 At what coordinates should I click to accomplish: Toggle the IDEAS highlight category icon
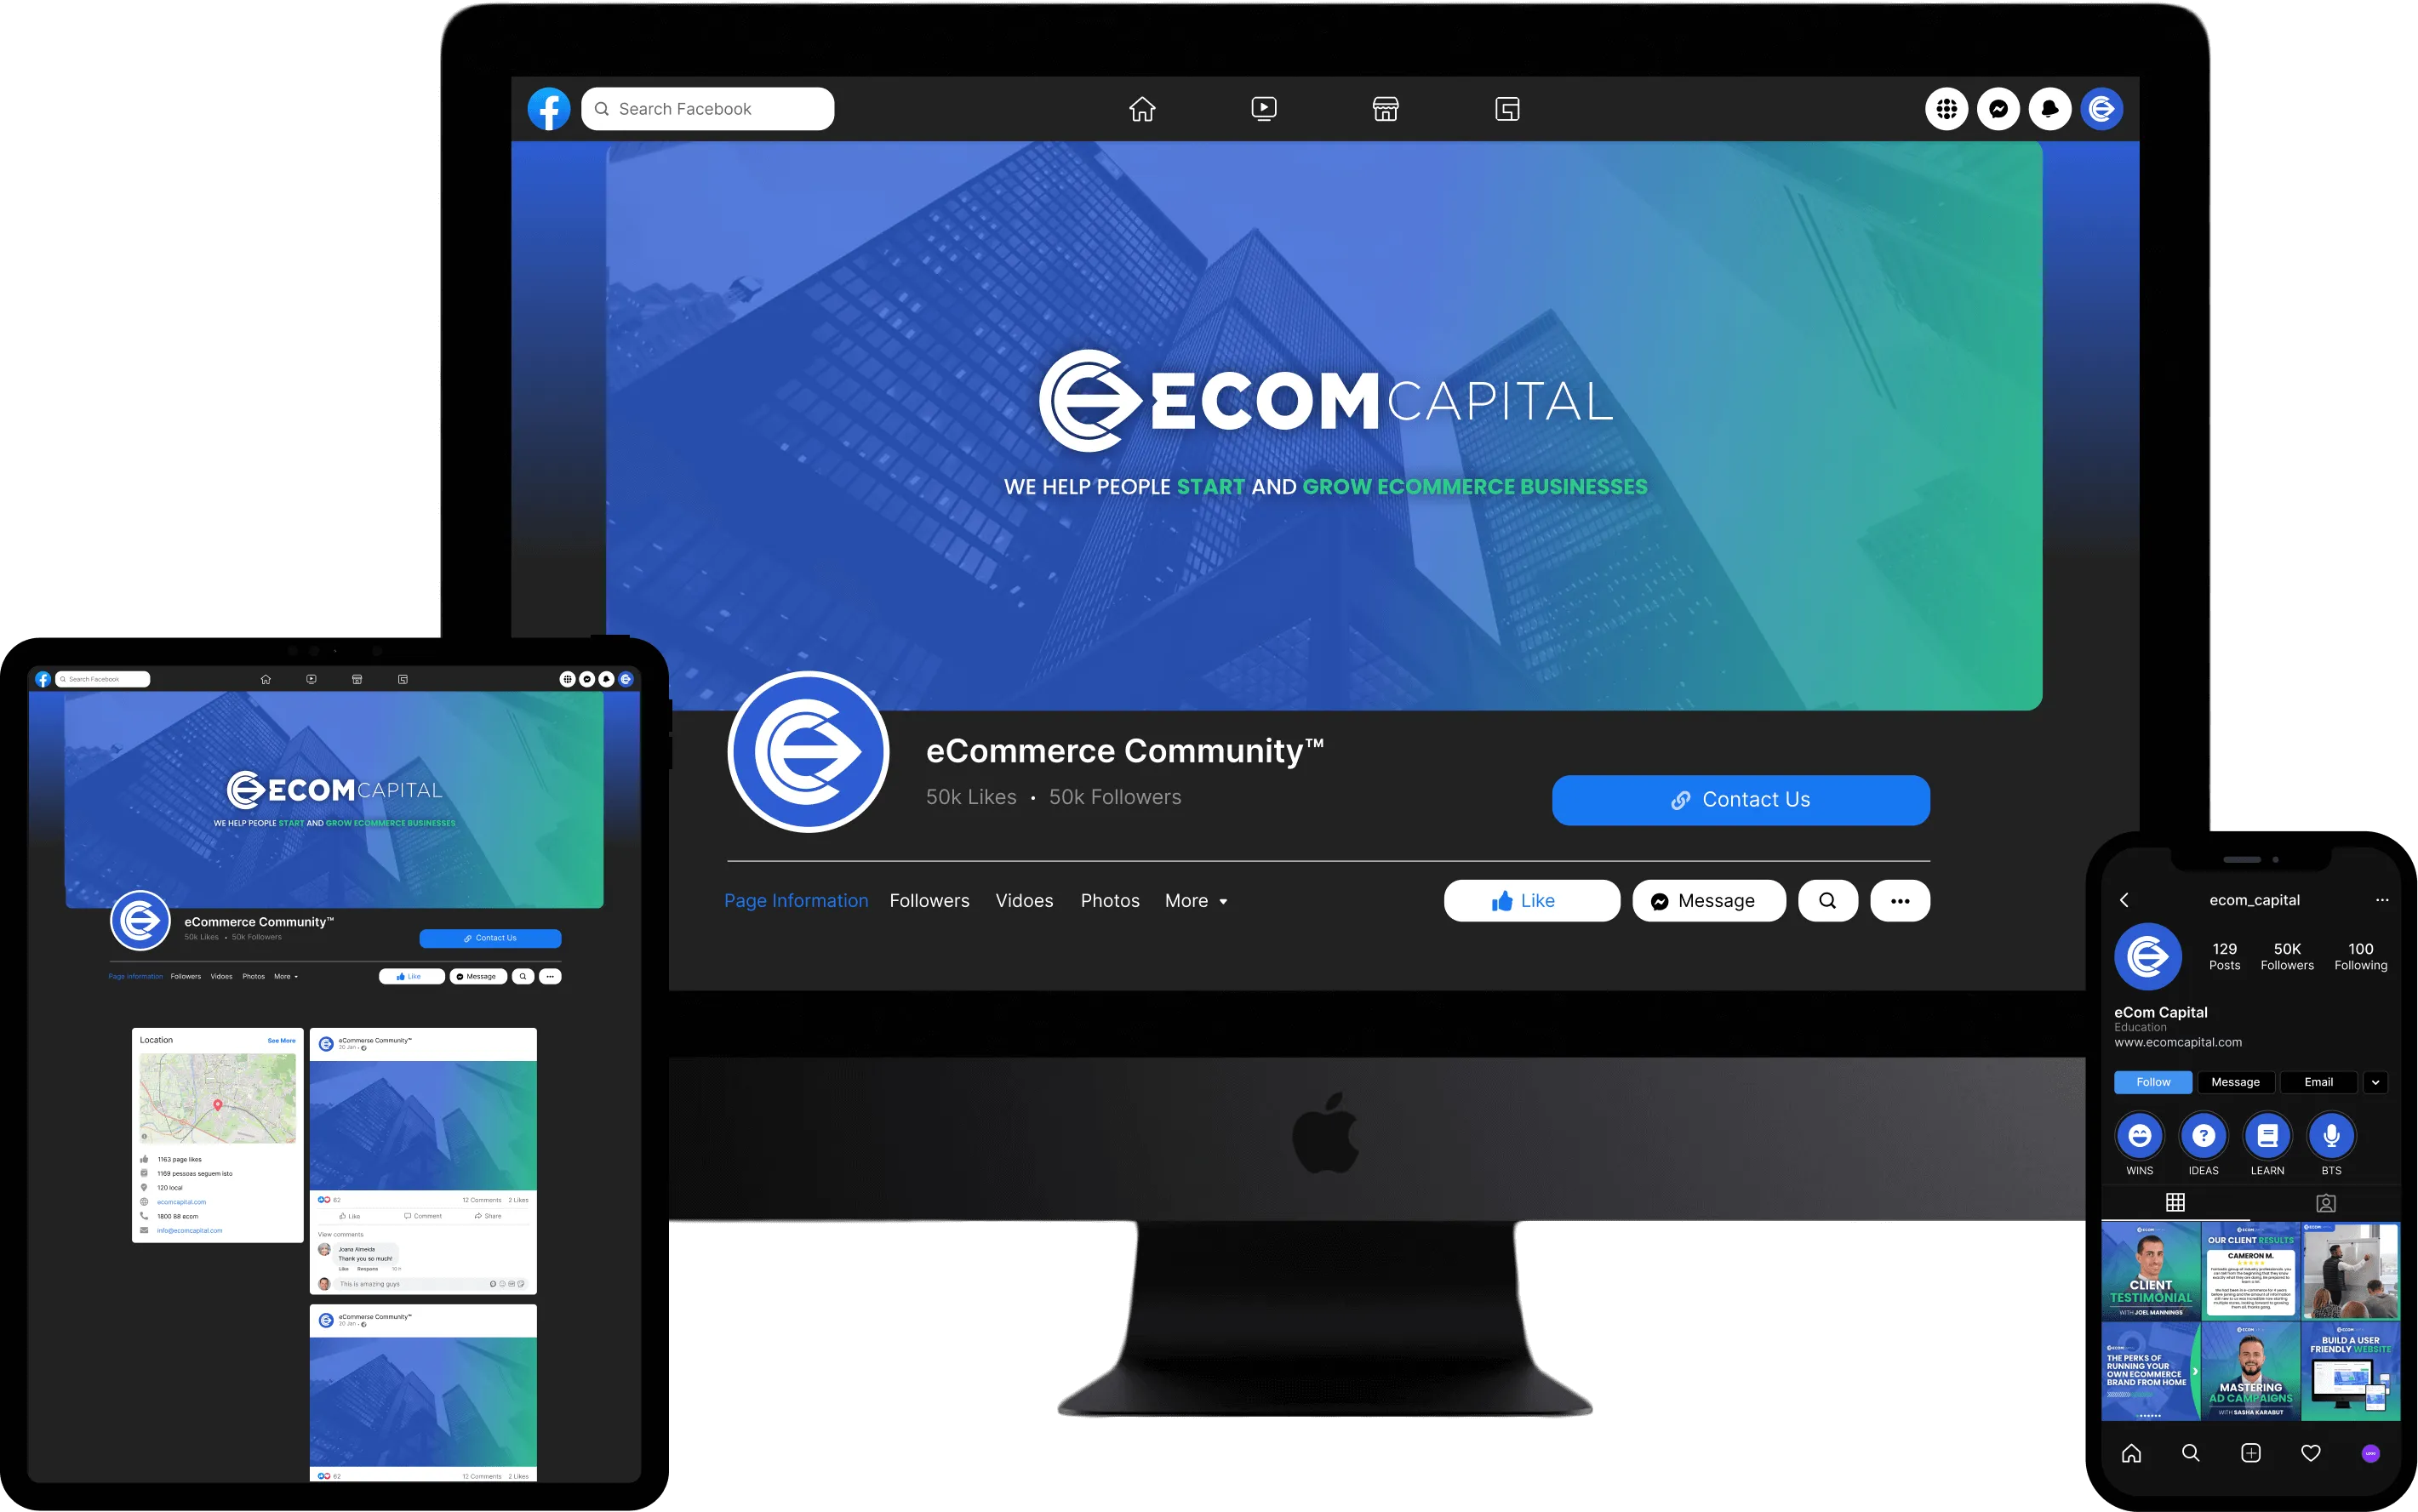2202,1136
